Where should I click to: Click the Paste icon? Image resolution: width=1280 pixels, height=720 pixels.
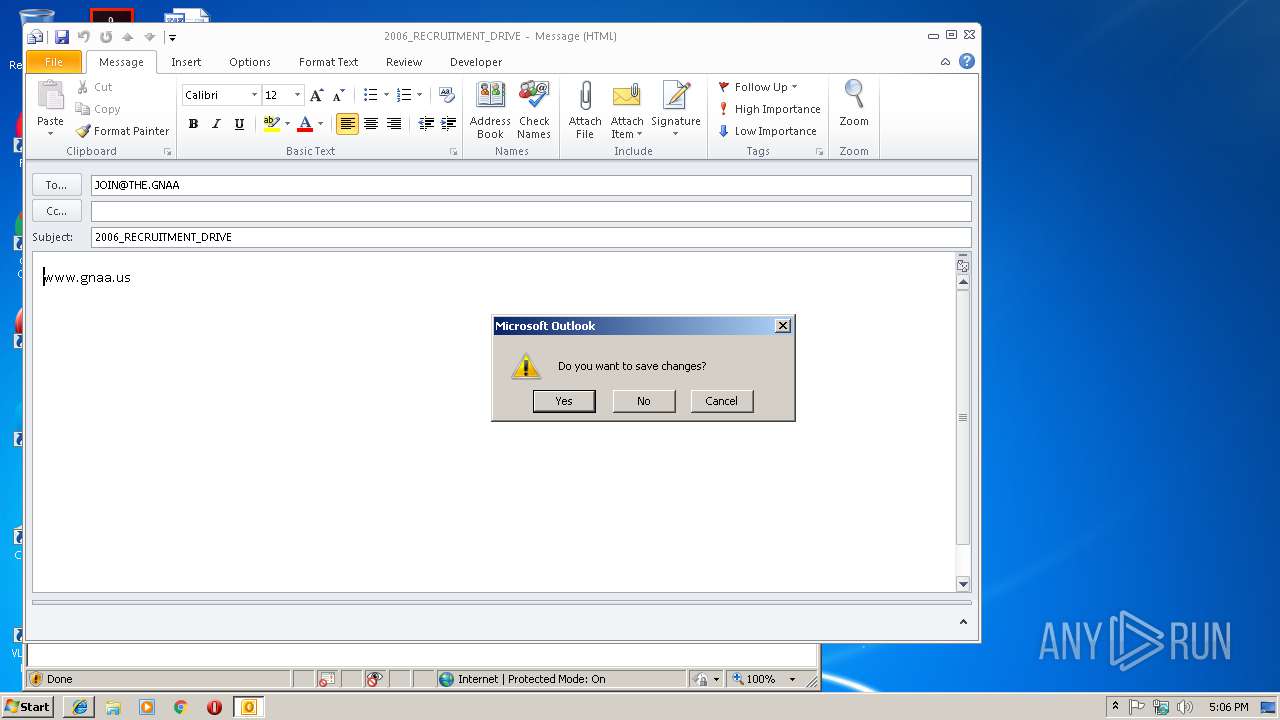(x=50, y=96)
